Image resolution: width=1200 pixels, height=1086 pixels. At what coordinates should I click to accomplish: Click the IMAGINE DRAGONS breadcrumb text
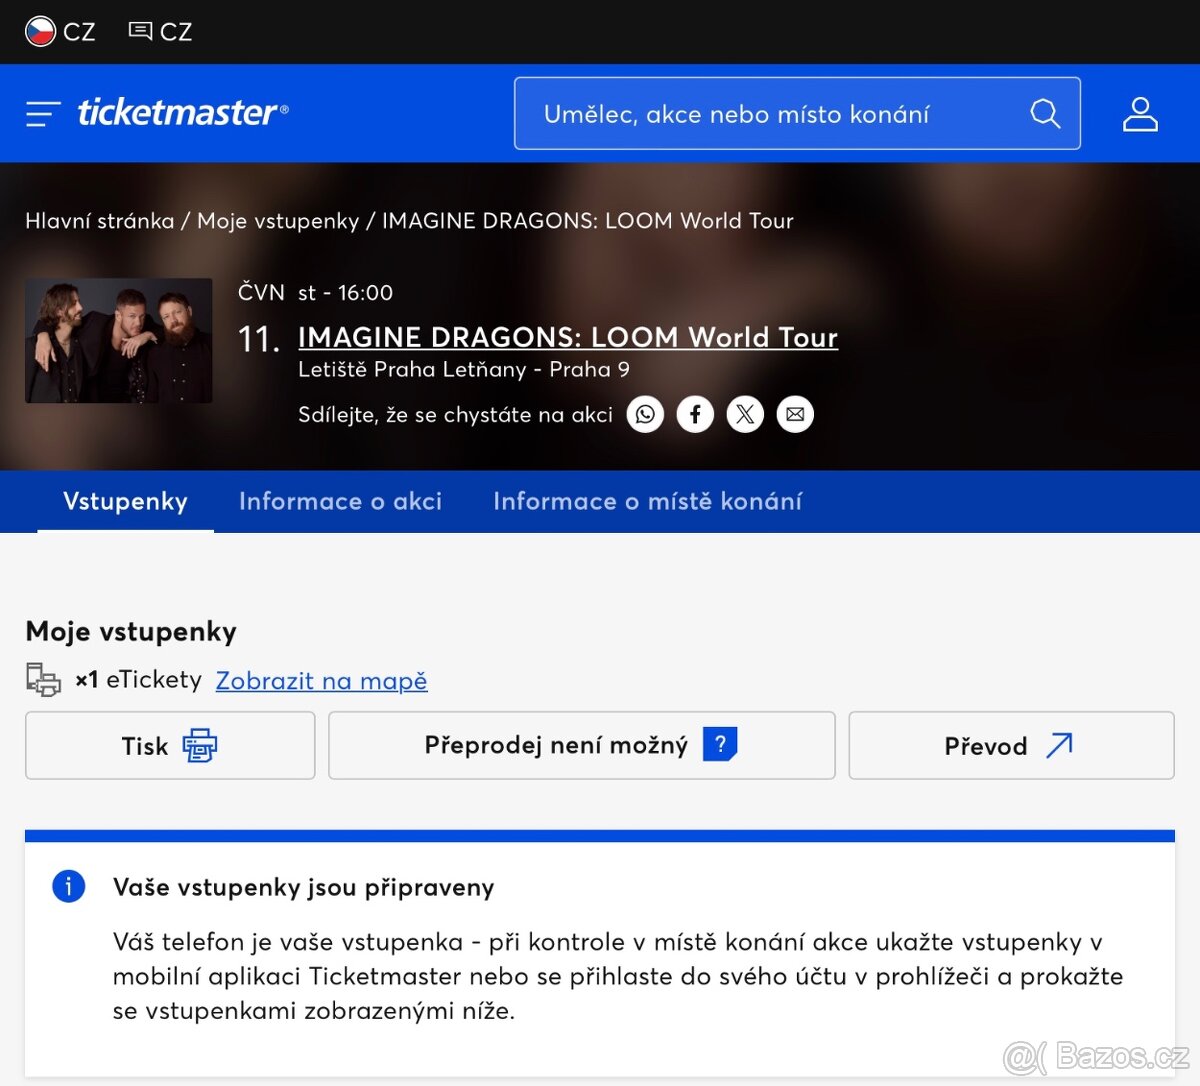click(x=588, y=221)
